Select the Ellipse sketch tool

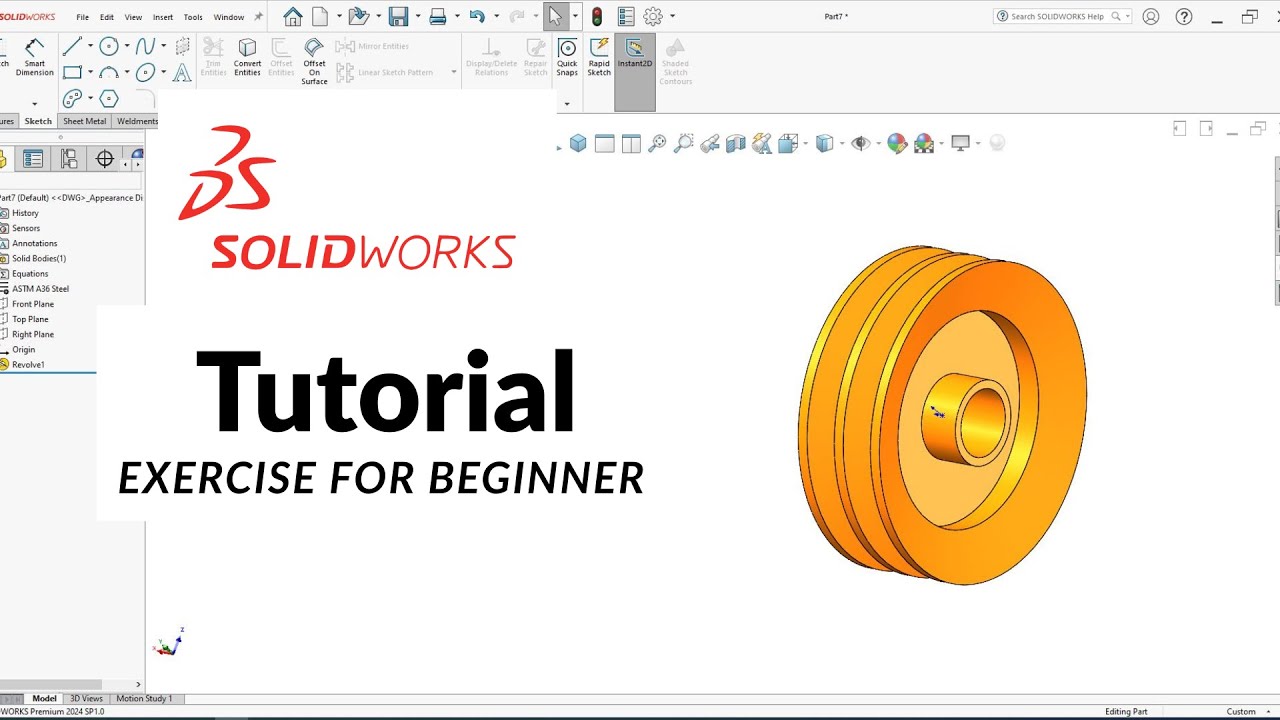[x=146, y=72]
